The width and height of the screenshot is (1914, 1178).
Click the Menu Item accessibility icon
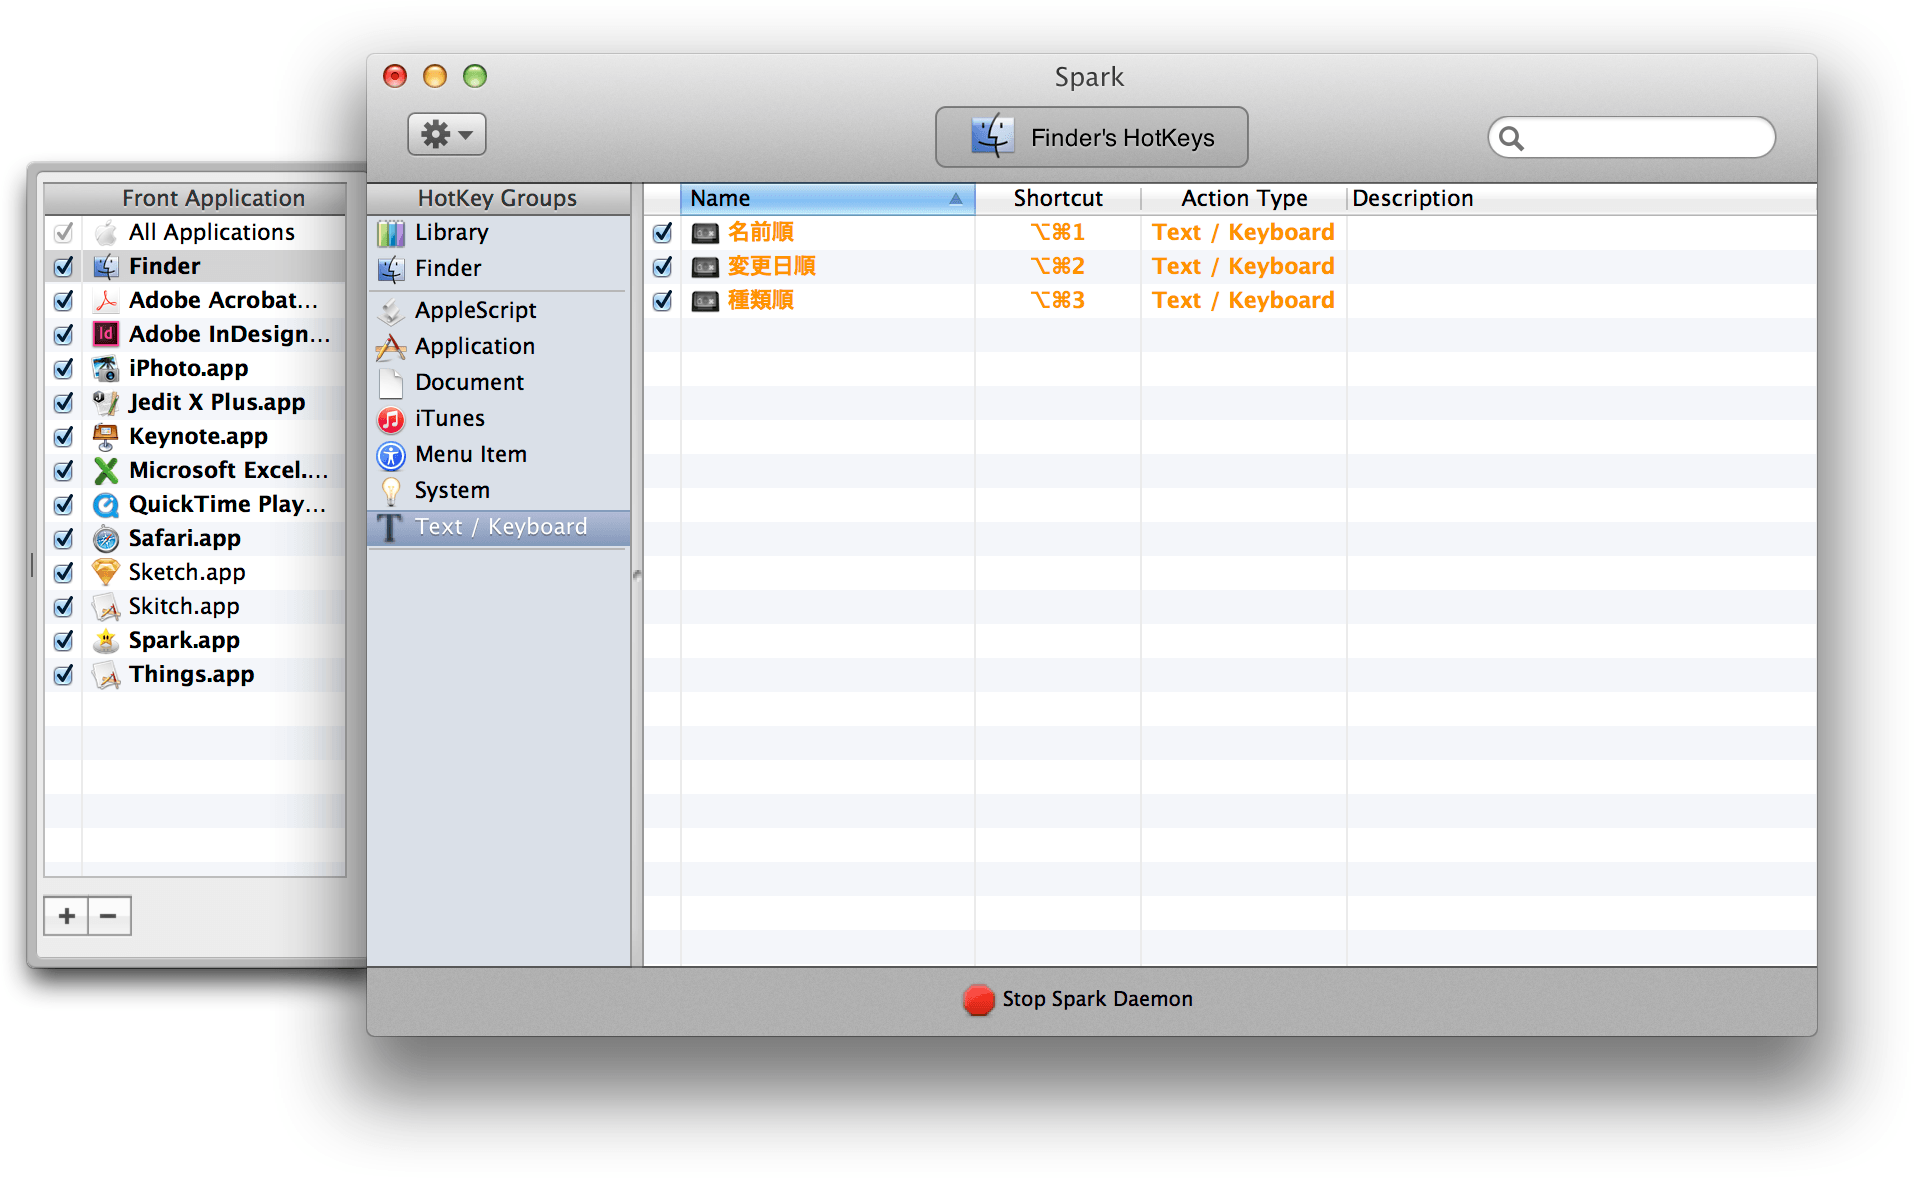click(x=391, y=455)
